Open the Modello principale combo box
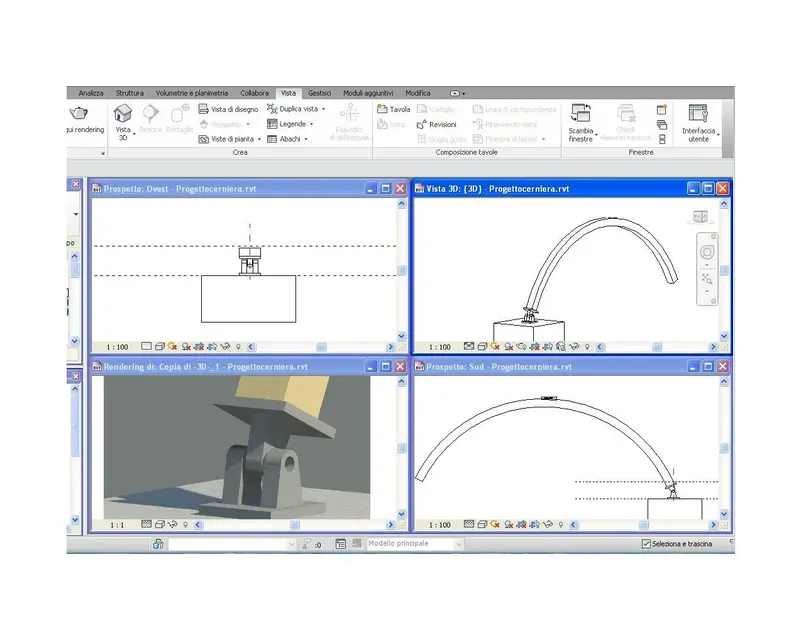801x640 pixels. (415, 544)
